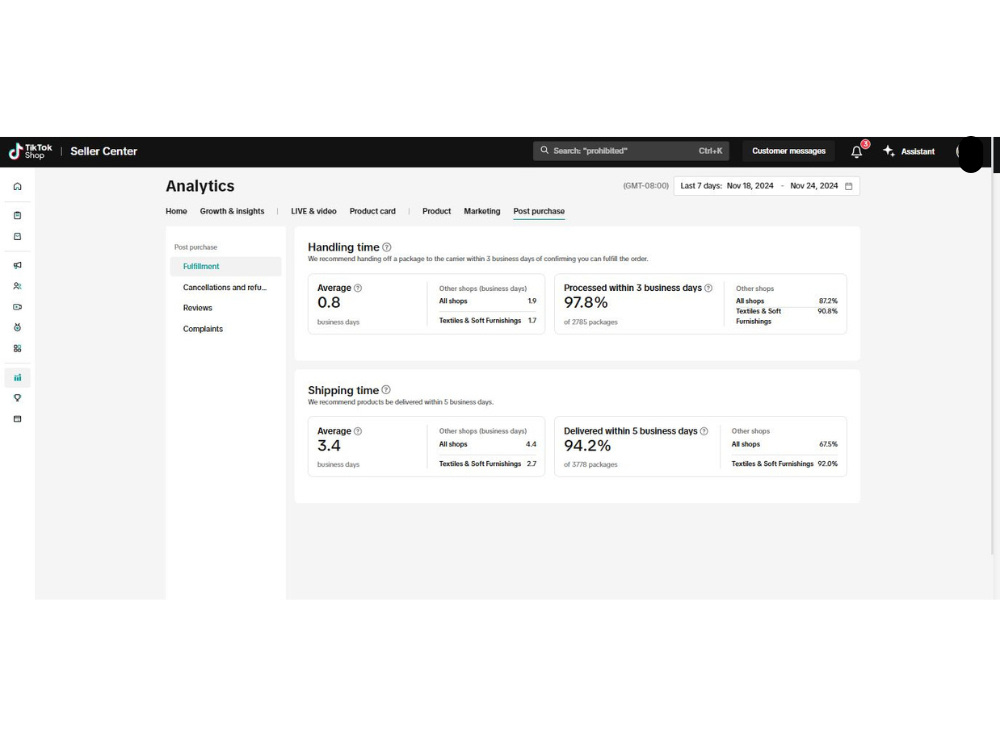Click help icon beside Shipping time Average
The height and width of the screenshot is (750, 1000).
point(358,431)
